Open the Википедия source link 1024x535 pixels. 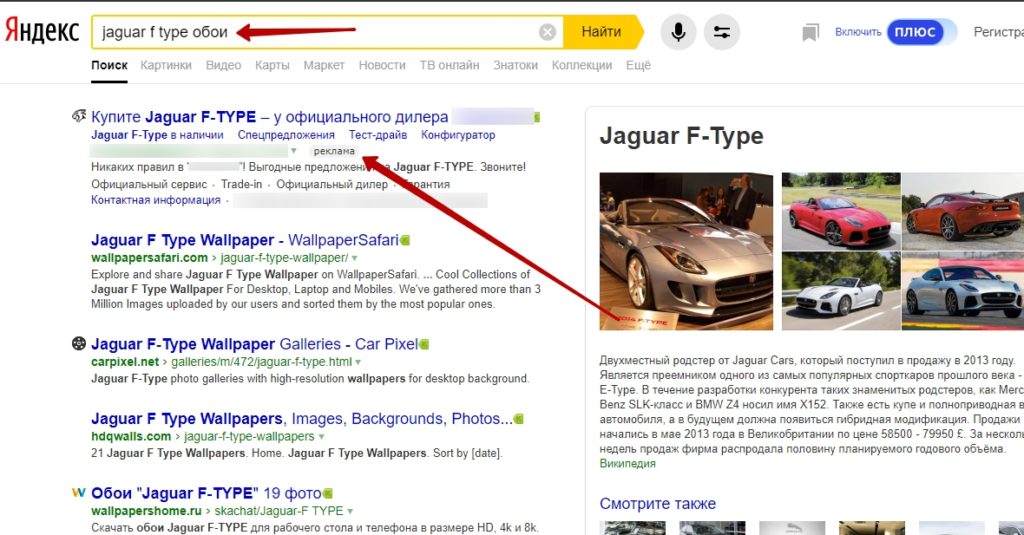tap(628, 463)
